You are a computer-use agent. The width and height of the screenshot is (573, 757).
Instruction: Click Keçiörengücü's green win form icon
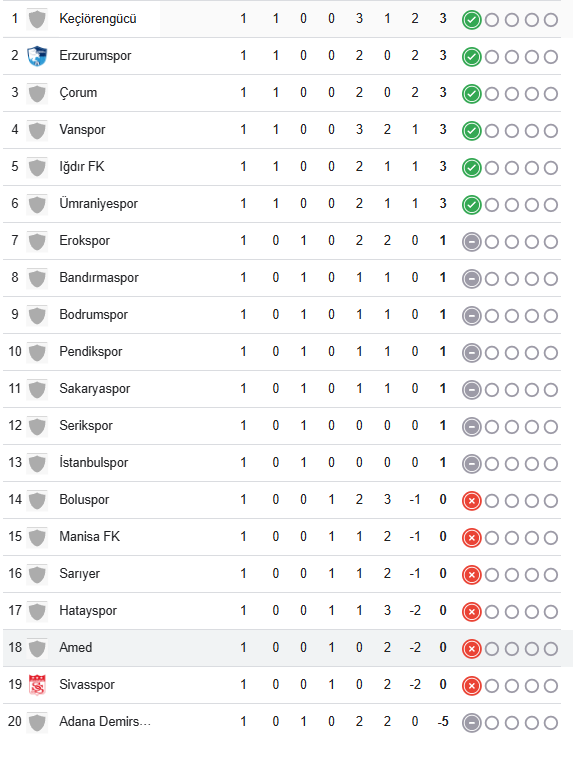(x=472, y=20)
